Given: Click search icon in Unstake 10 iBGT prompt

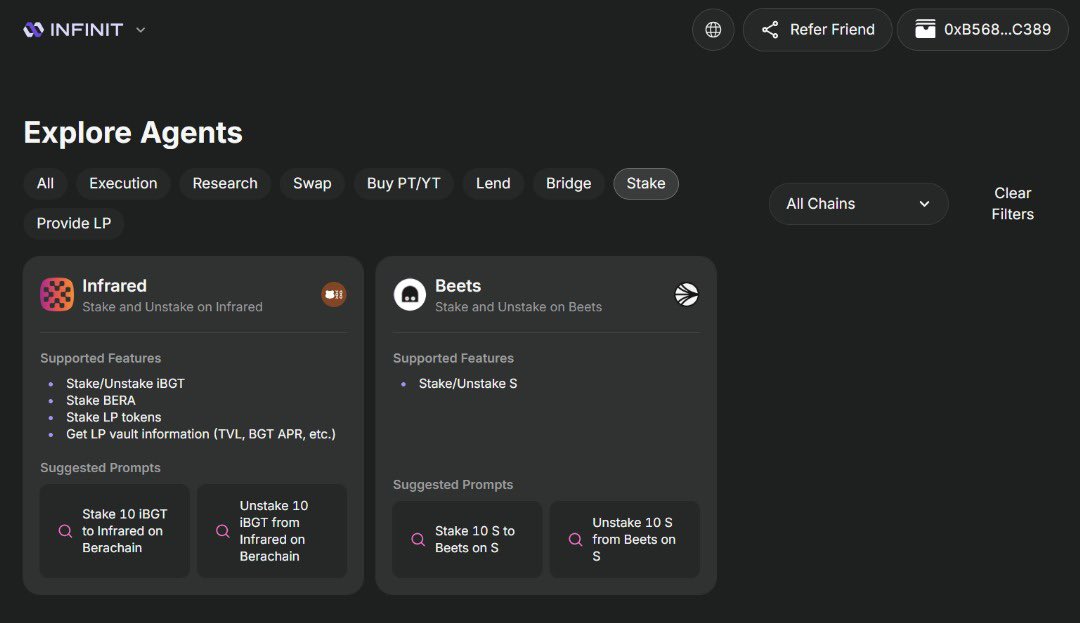Looking at the screenshot, I should click(222, 531).
